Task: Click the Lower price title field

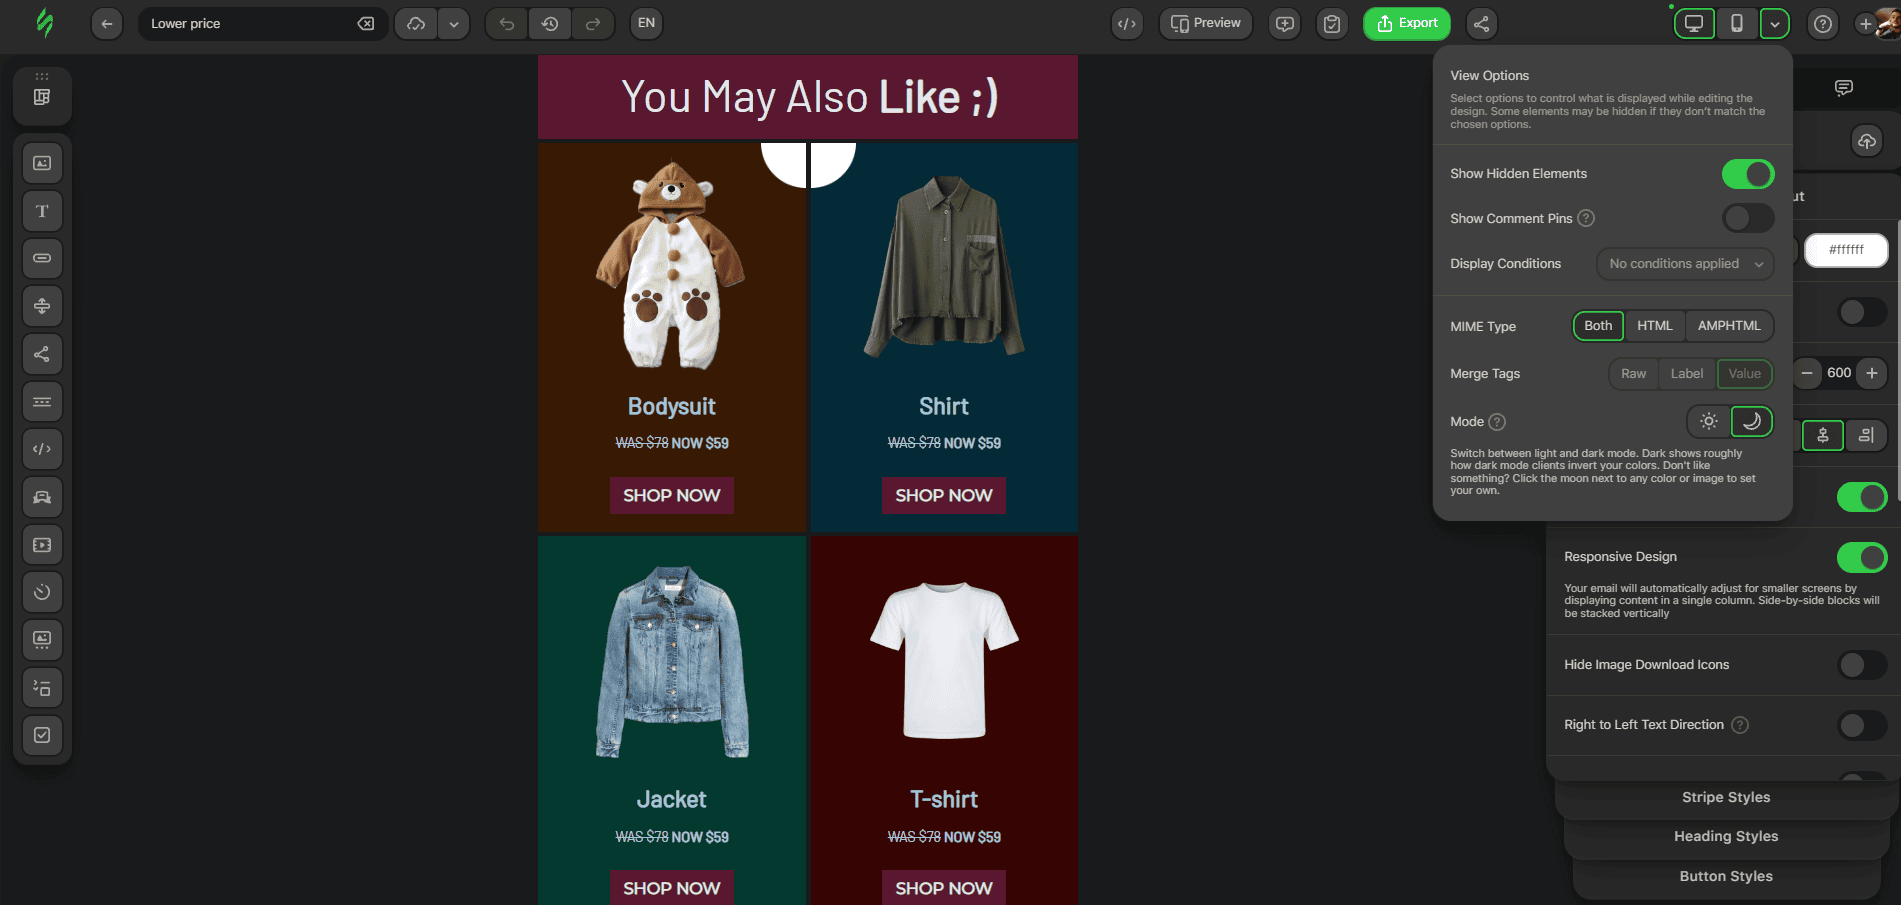Action: [262, 23]
